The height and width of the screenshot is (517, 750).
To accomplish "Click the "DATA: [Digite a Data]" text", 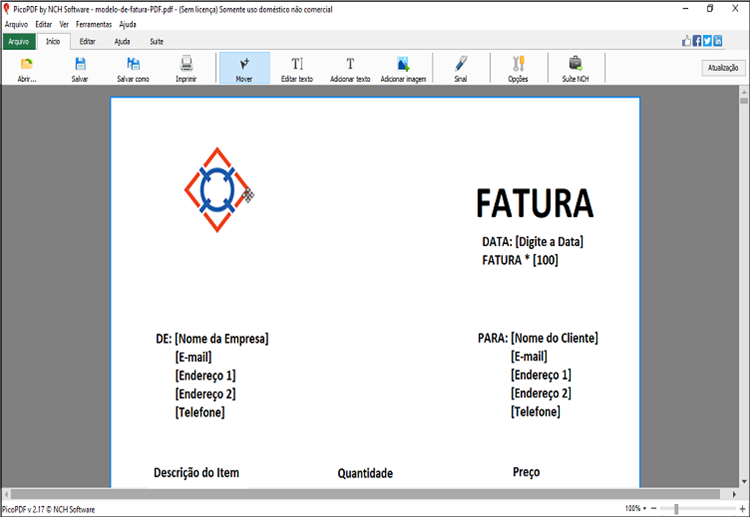I will pyautogui.click(x=532, y=242).
